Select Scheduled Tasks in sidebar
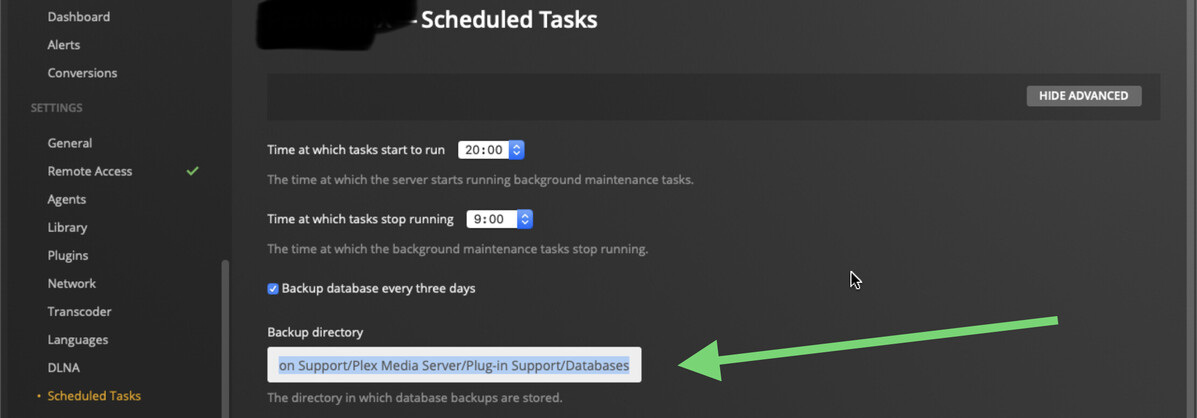 point(94,396)
